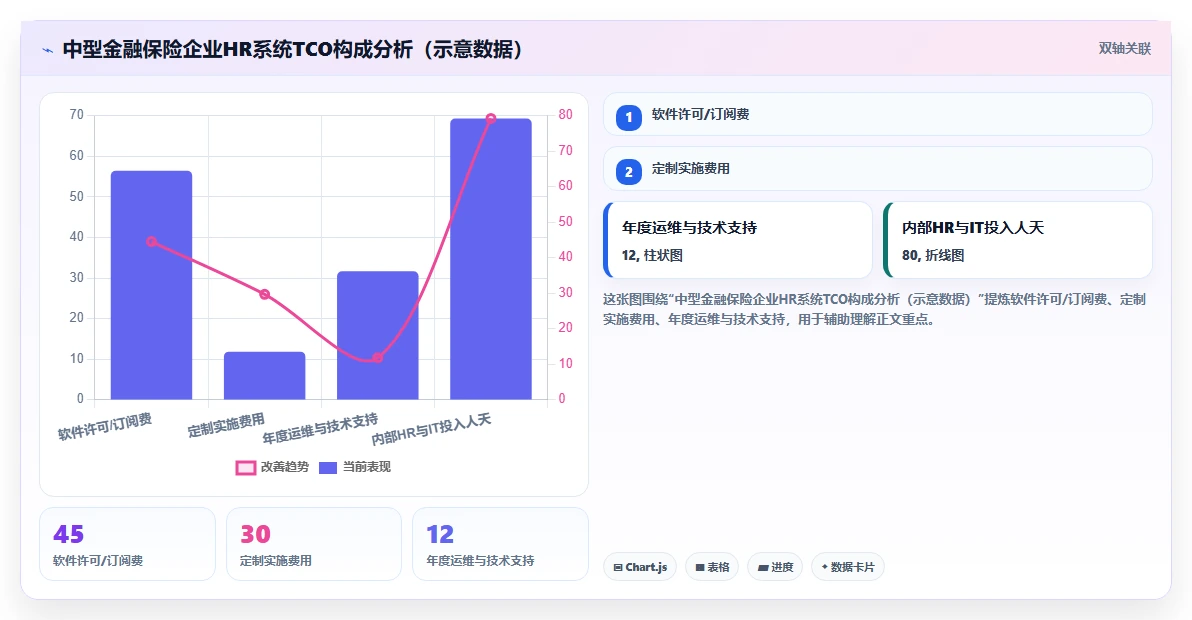The image size is (1192, 620).
Task: Click the 内部HR与IT投入人天 bar in chart
Action: [490, 259]
